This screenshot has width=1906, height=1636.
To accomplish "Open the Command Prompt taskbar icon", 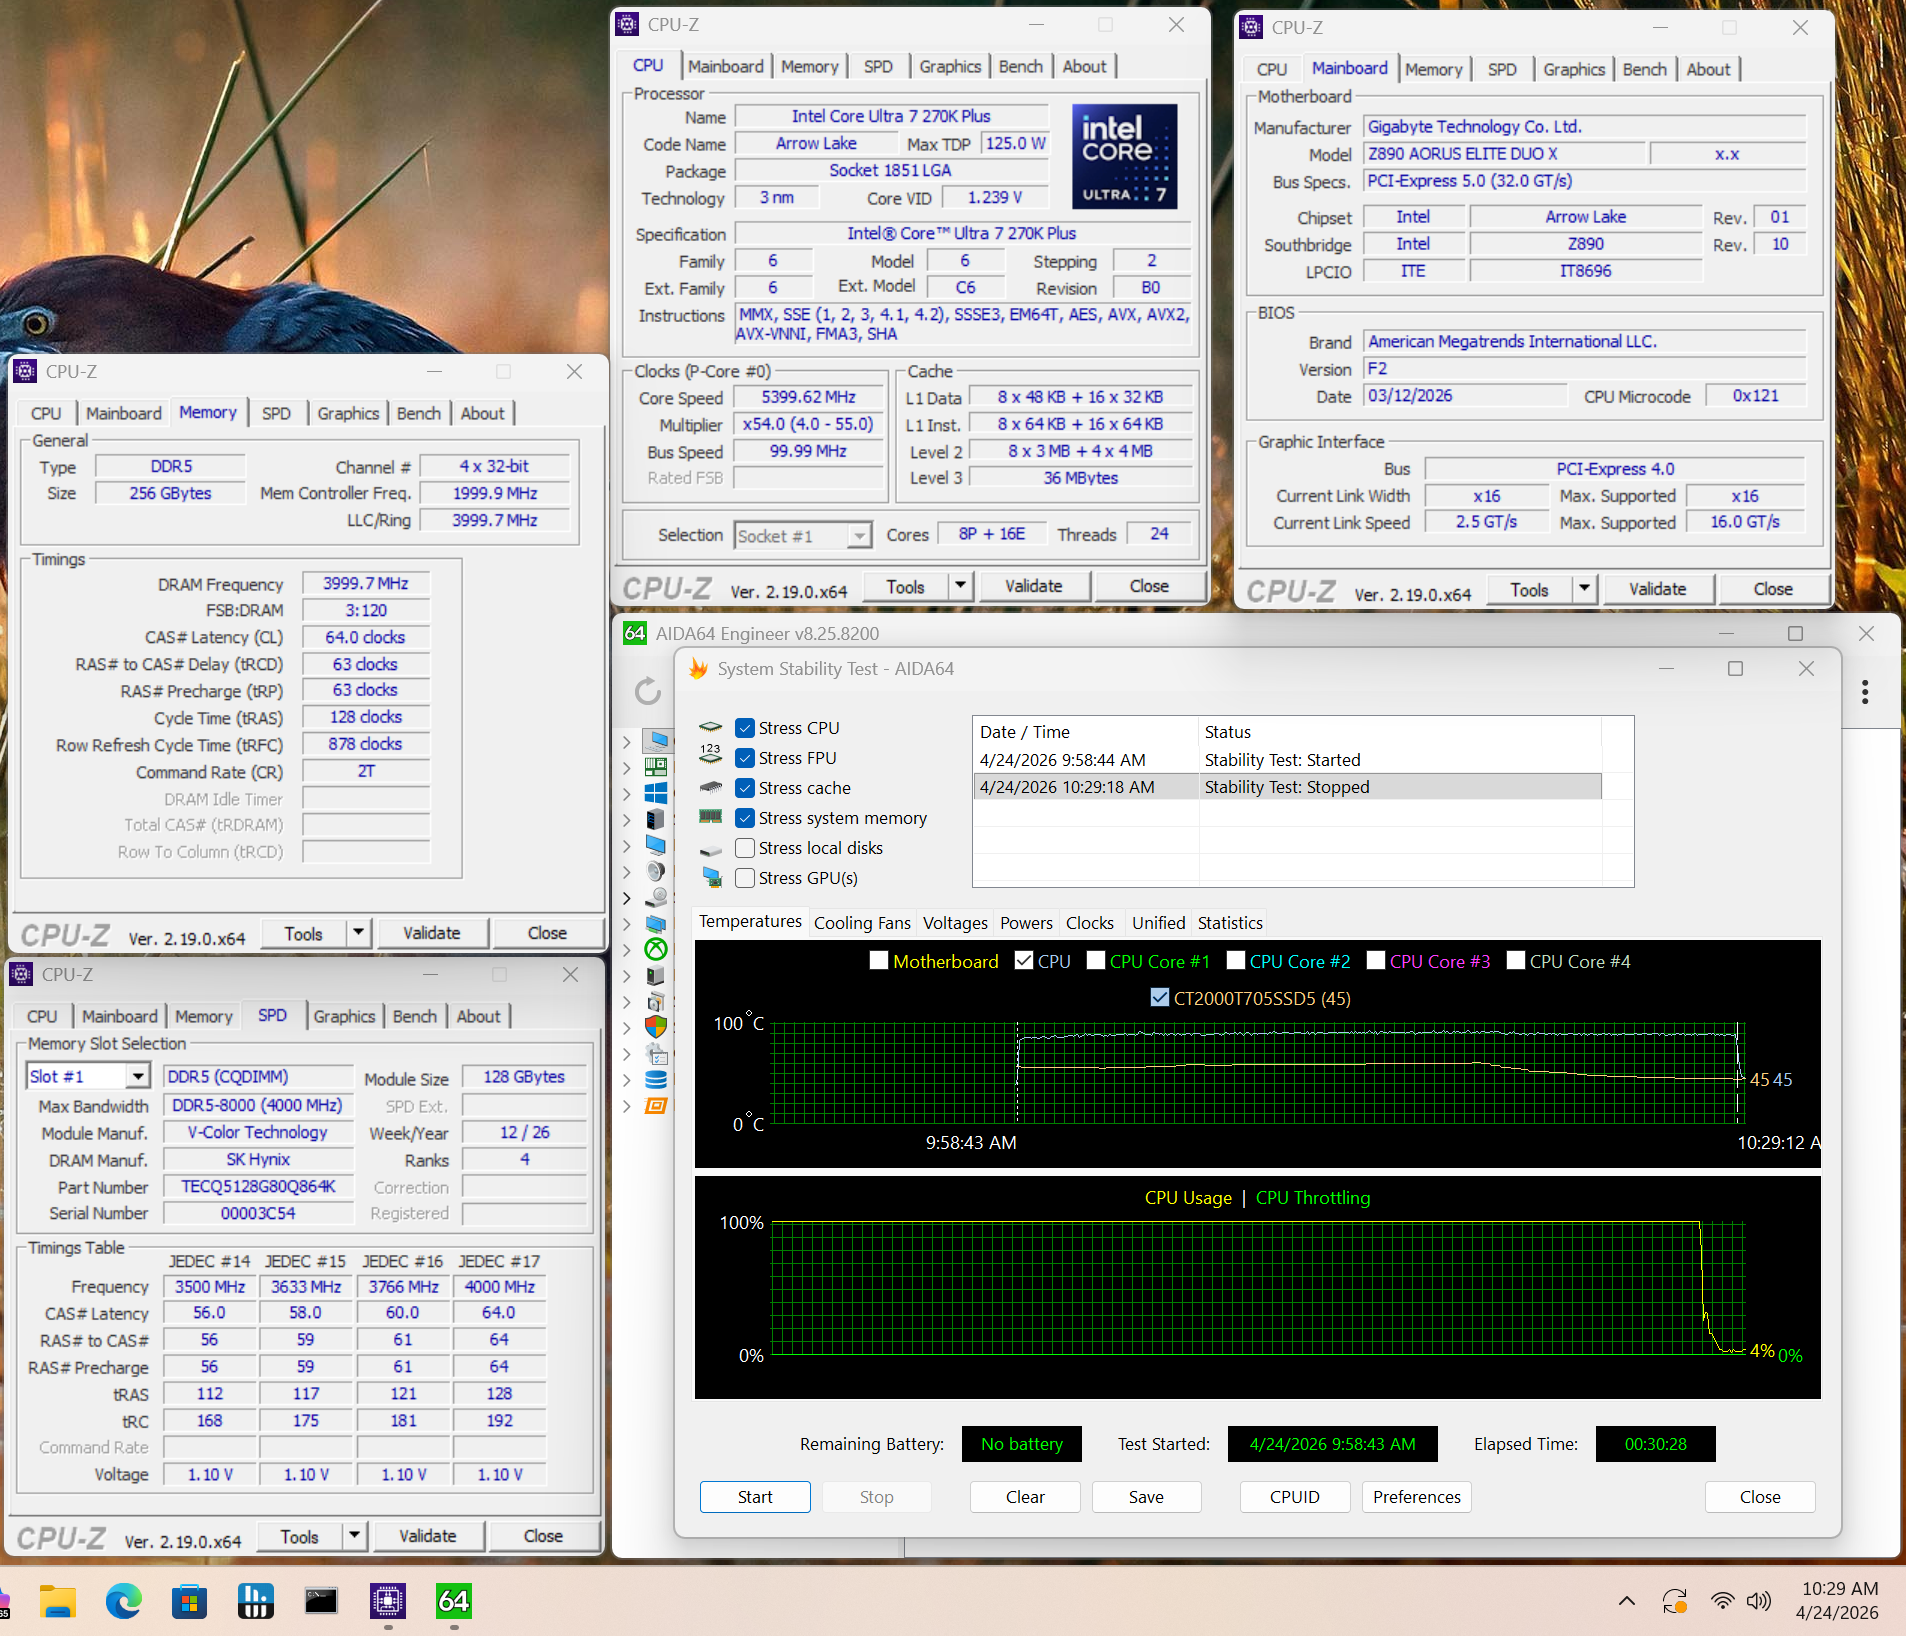I will tap(321, 1601).
